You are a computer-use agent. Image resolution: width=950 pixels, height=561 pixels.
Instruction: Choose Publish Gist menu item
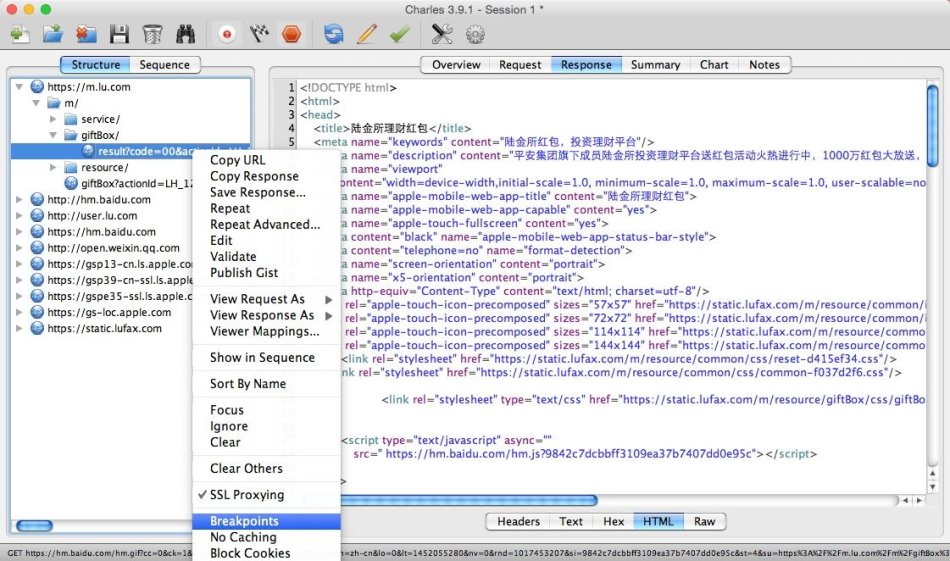point(244,273)
